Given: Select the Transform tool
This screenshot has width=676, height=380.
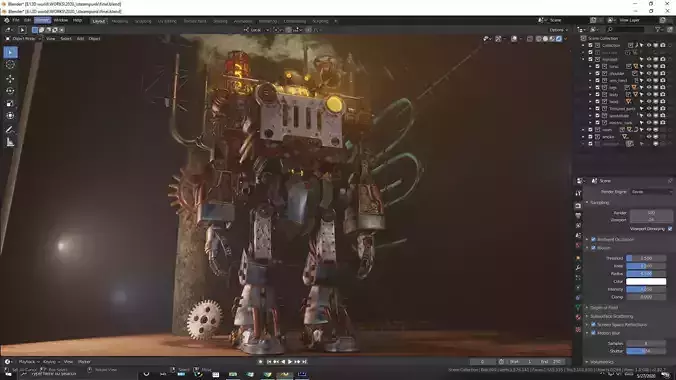Looking at the screenshot, I should click(x=10, y=116).
